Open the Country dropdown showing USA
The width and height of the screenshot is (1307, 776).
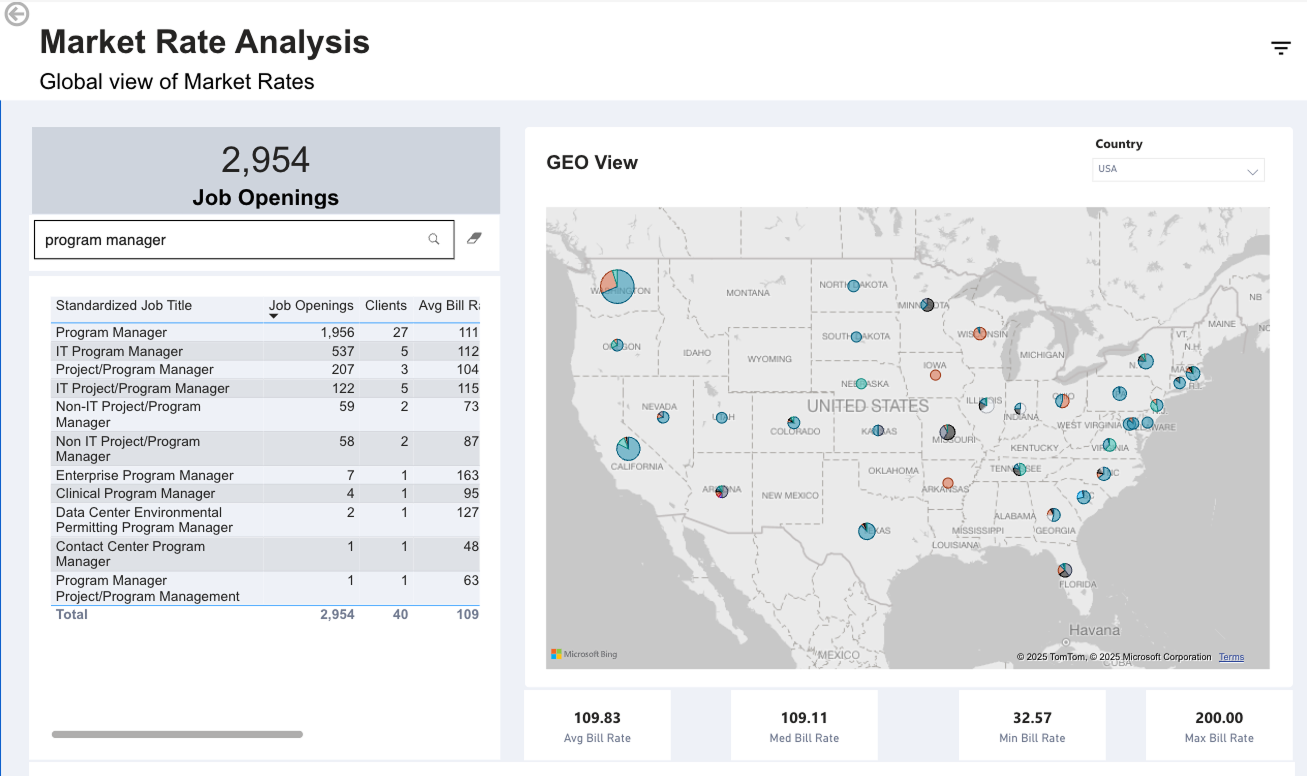click(x=1178, y=170)
